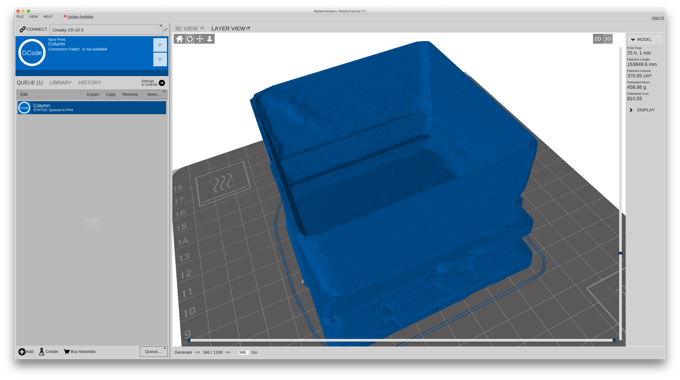The image size is (680, 380).
Task: Go to previous layer with << button
Action: tap(197, 352)
